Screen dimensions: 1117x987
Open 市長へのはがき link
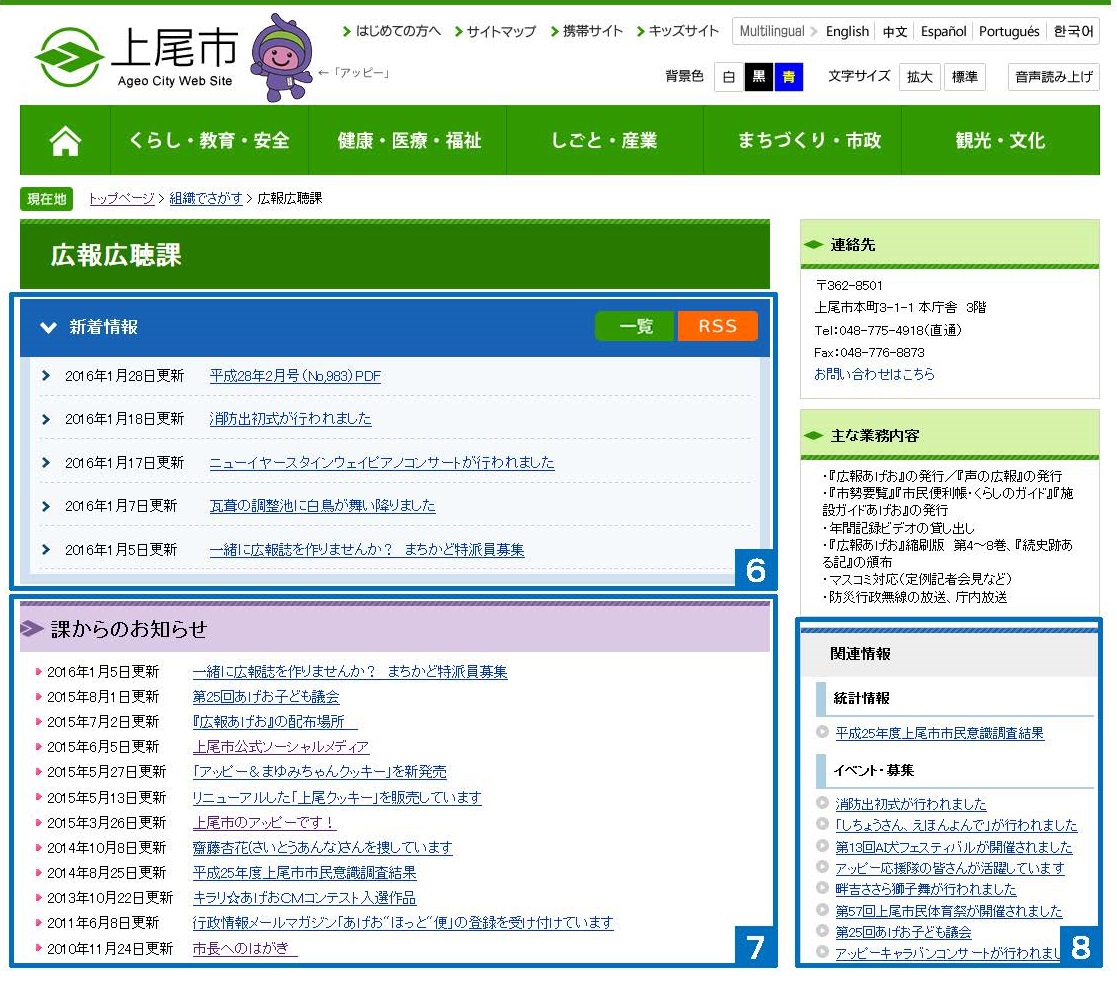pyautogui.click(x=244, y=949)
